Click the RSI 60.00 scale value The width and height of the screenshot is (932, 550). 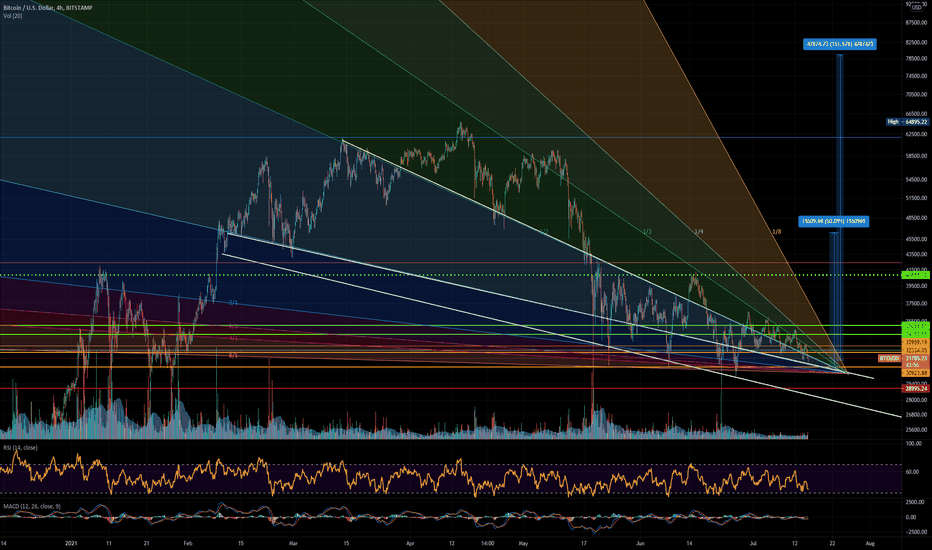coord(913,472)
